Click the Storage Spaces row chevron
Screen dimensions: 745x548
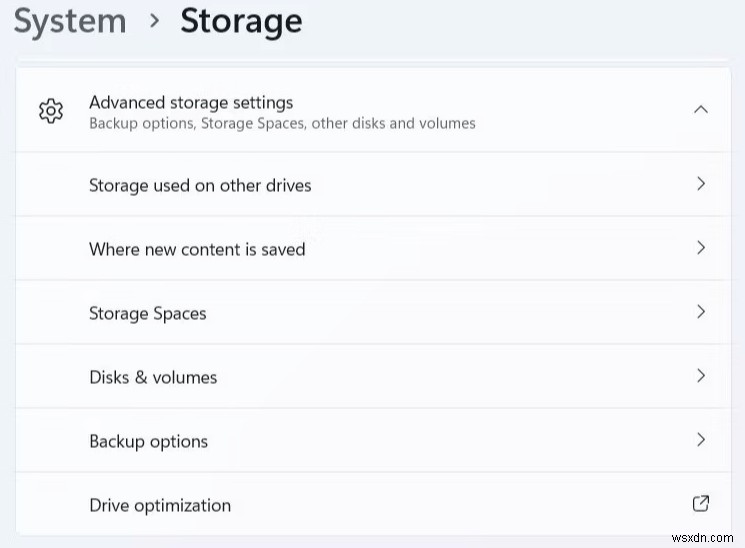point(701,312)
